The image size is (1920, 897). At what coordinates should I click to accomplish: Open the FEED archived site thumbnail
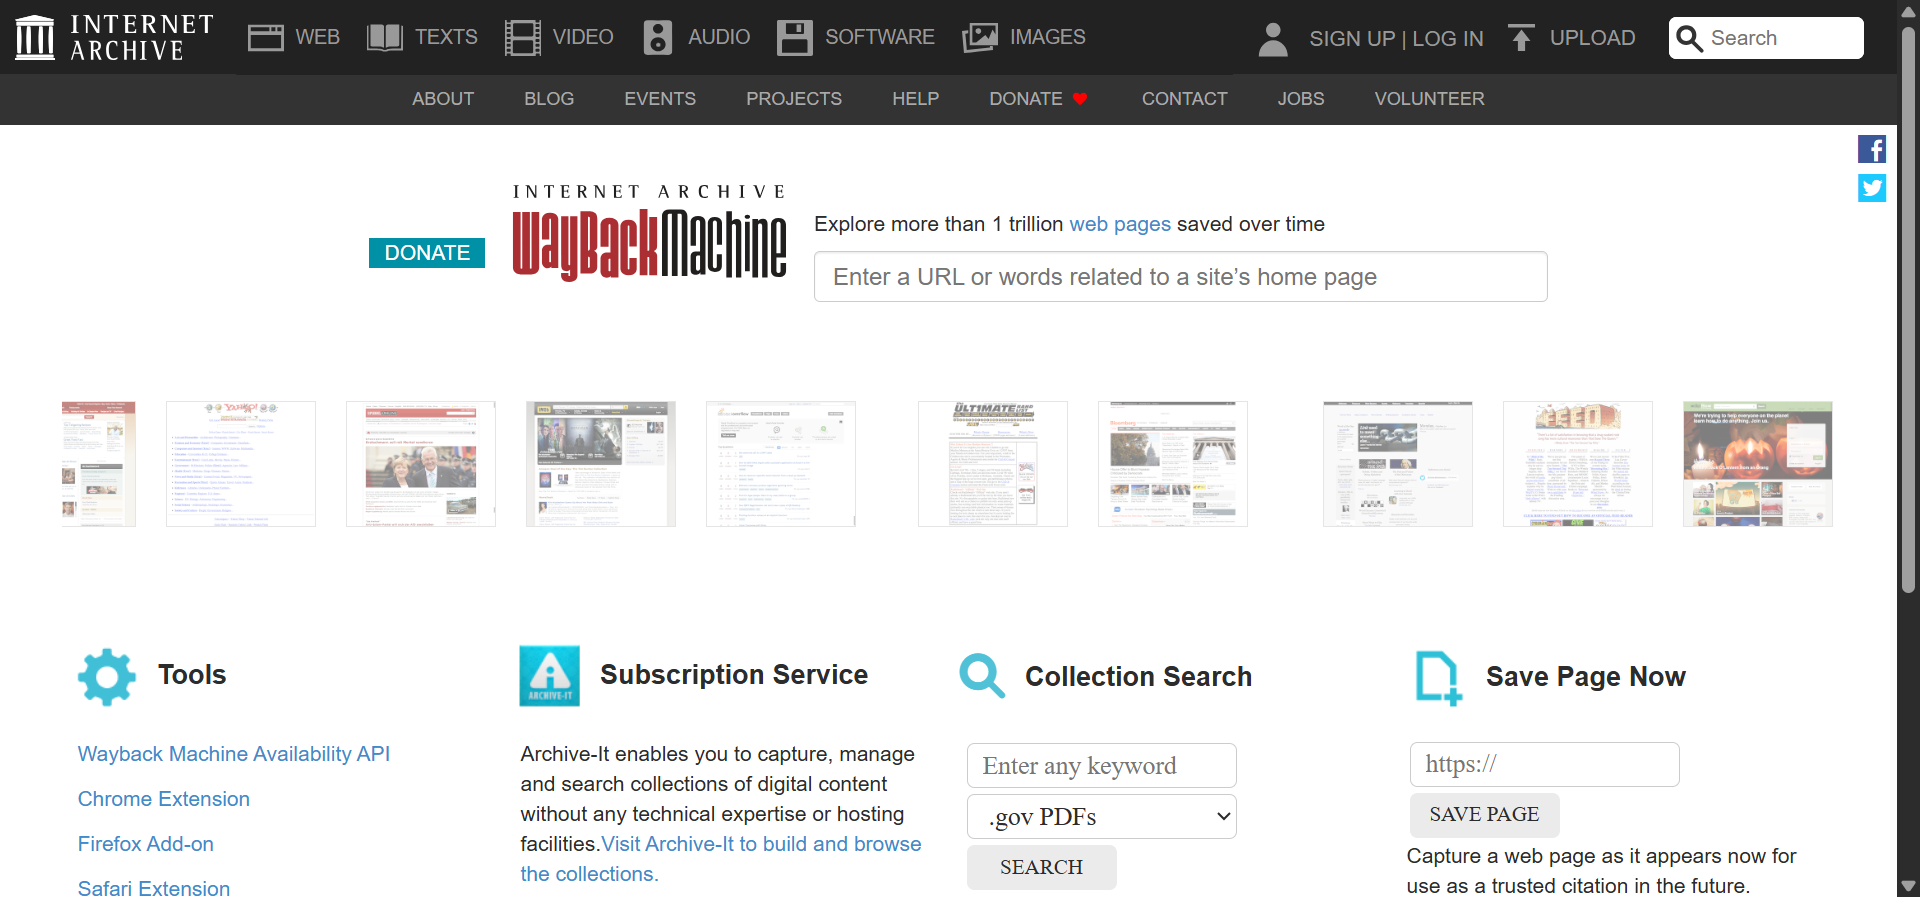(x=1578, y=464)
